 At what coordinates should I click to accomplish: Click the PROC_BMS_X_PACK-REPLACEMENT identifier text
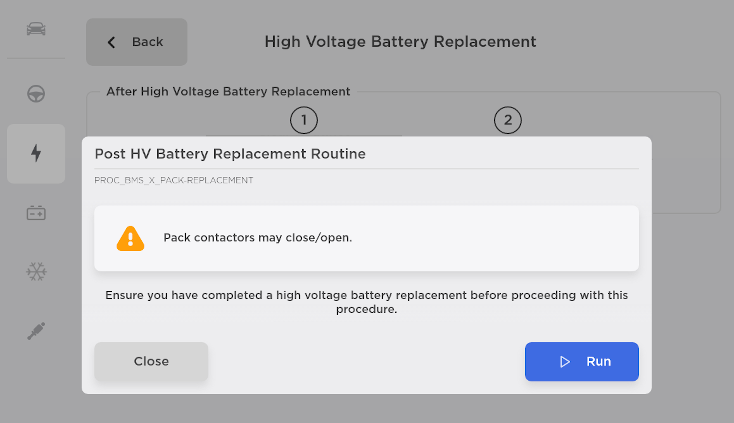173,180
